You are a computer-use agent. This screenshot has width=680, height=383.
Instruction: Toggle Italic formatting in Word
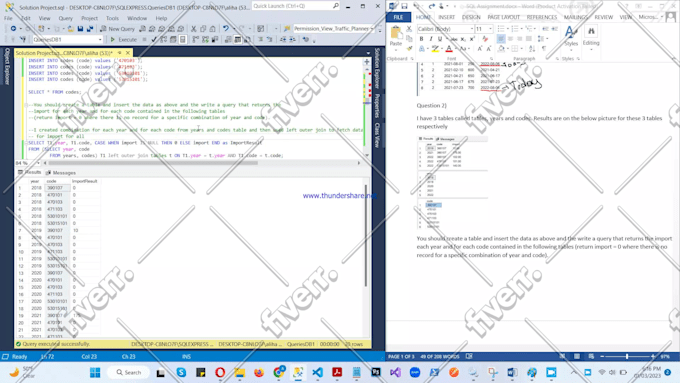click(x=430, y=39)
